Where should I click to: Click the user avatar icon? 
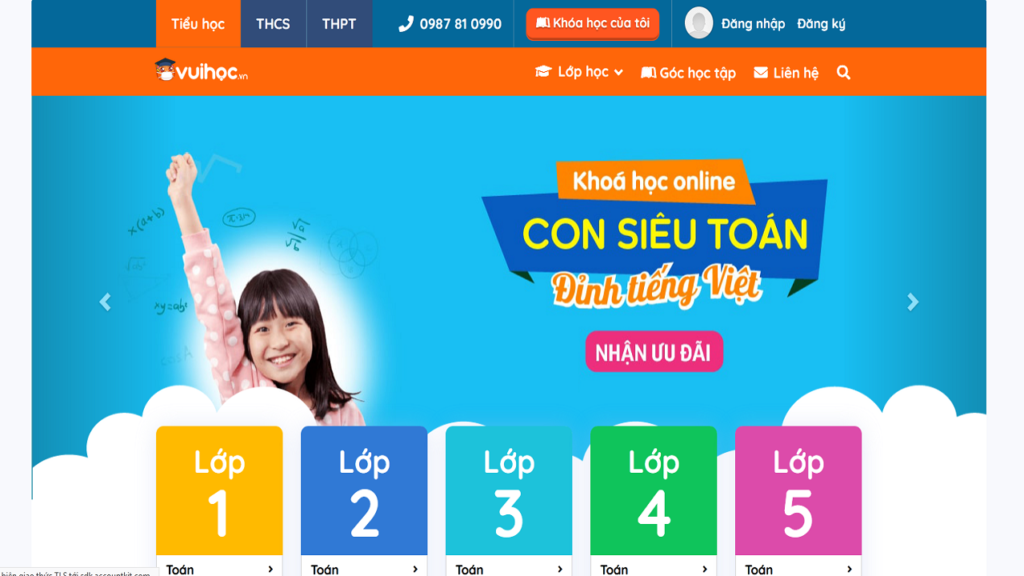pyautogui.click(x=698, y=24)
